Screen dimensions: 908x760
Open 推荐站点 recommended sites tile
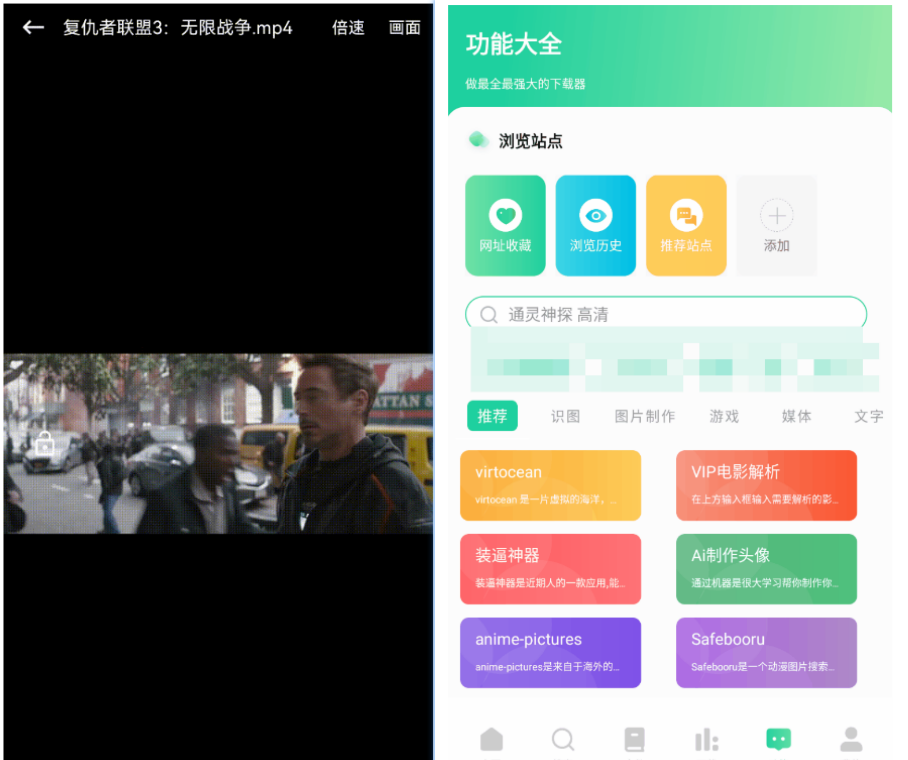686,225
